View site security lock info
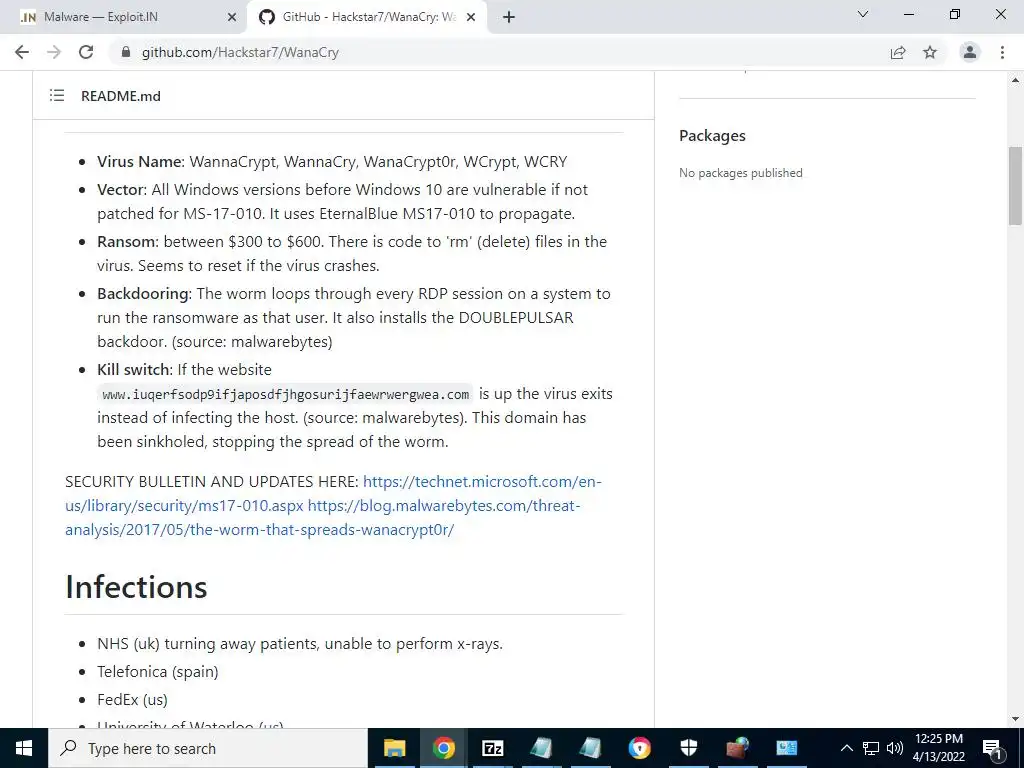This screenshot has height=768, width=1024. pos(126,52)
